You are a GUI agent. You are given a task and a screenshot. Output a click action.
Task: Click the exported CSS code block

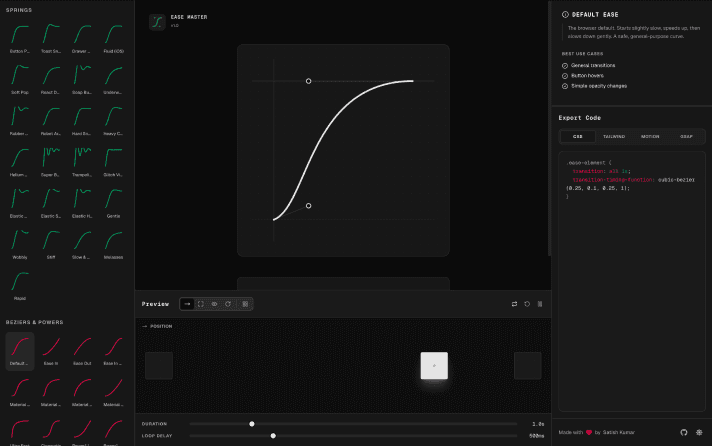click(x=632, y=281)
